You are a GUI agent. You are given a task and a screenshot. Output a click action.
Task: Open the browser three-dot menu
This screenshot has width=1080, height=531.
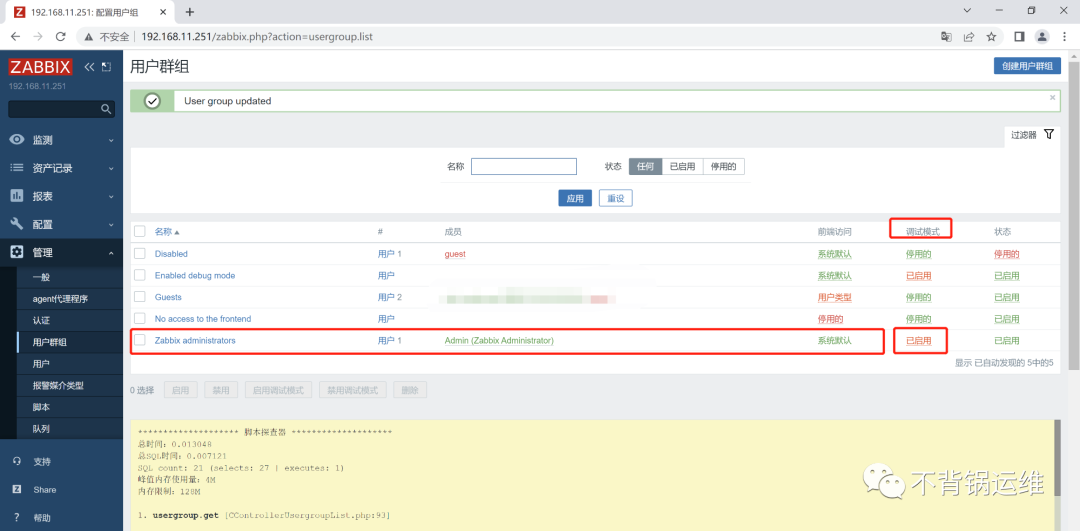click(1064, 37)
